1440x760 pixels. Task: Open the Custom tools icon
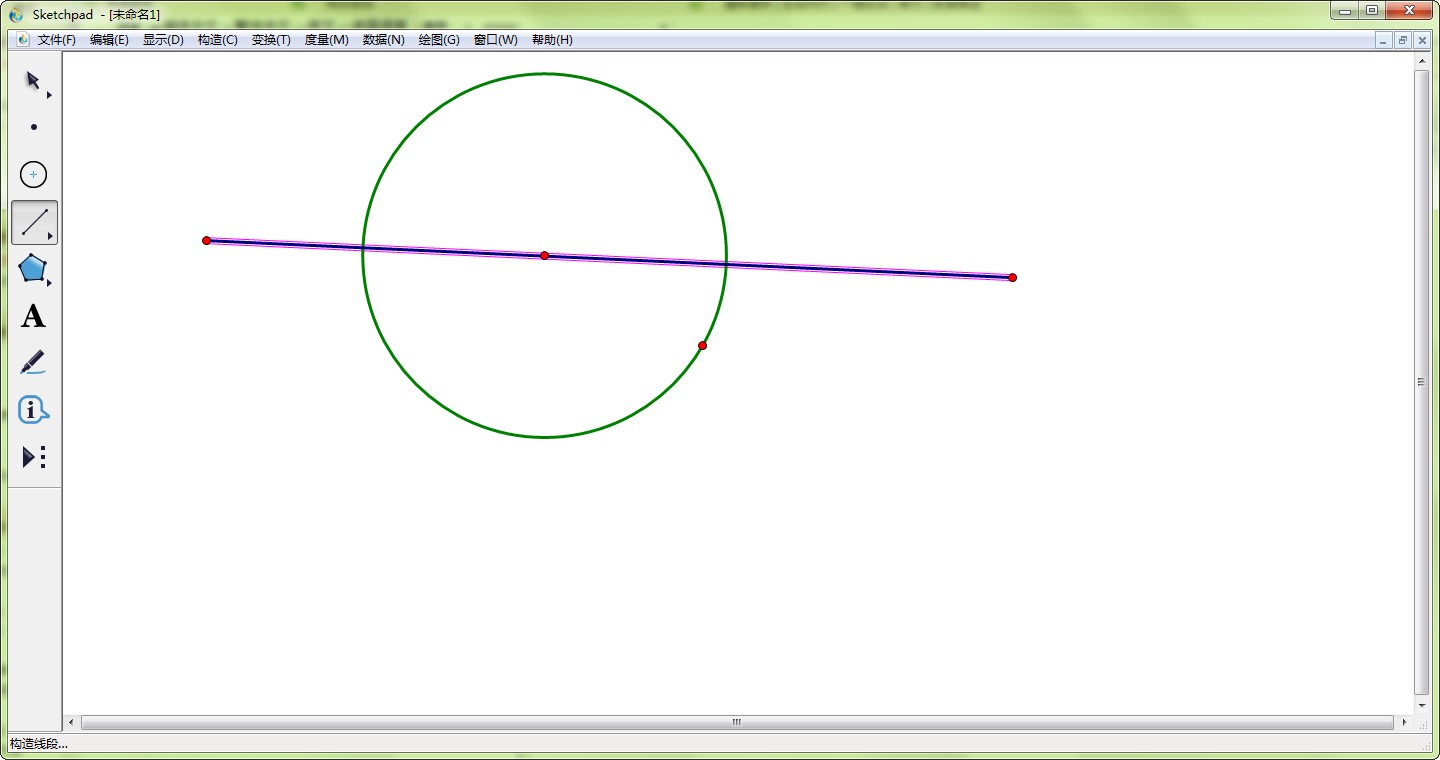point(34,457)
